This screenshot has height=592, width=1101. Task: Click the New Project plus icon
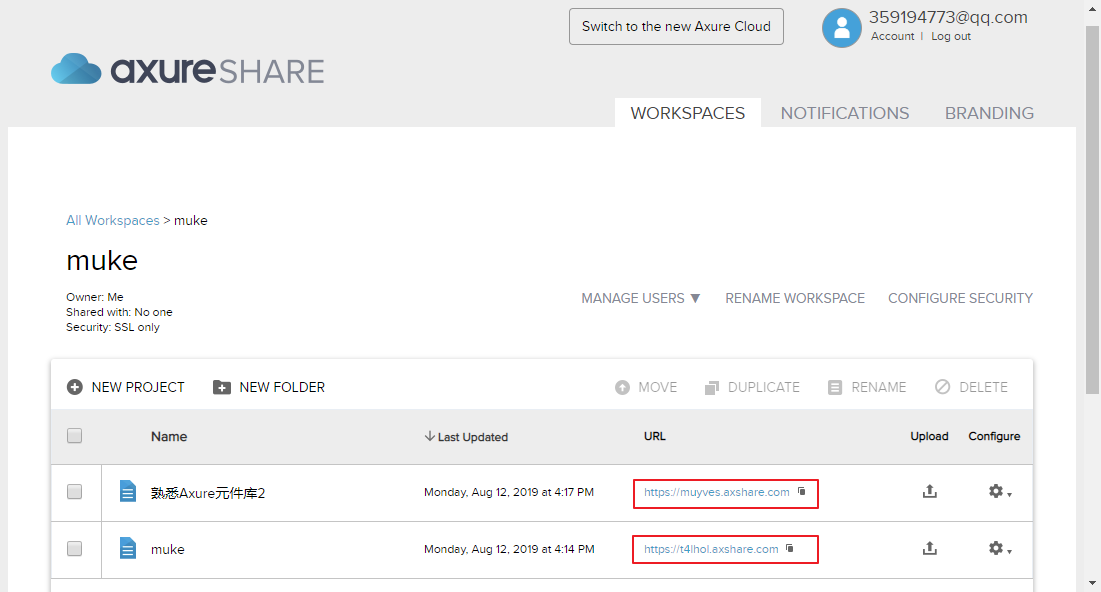pos(74,387)
